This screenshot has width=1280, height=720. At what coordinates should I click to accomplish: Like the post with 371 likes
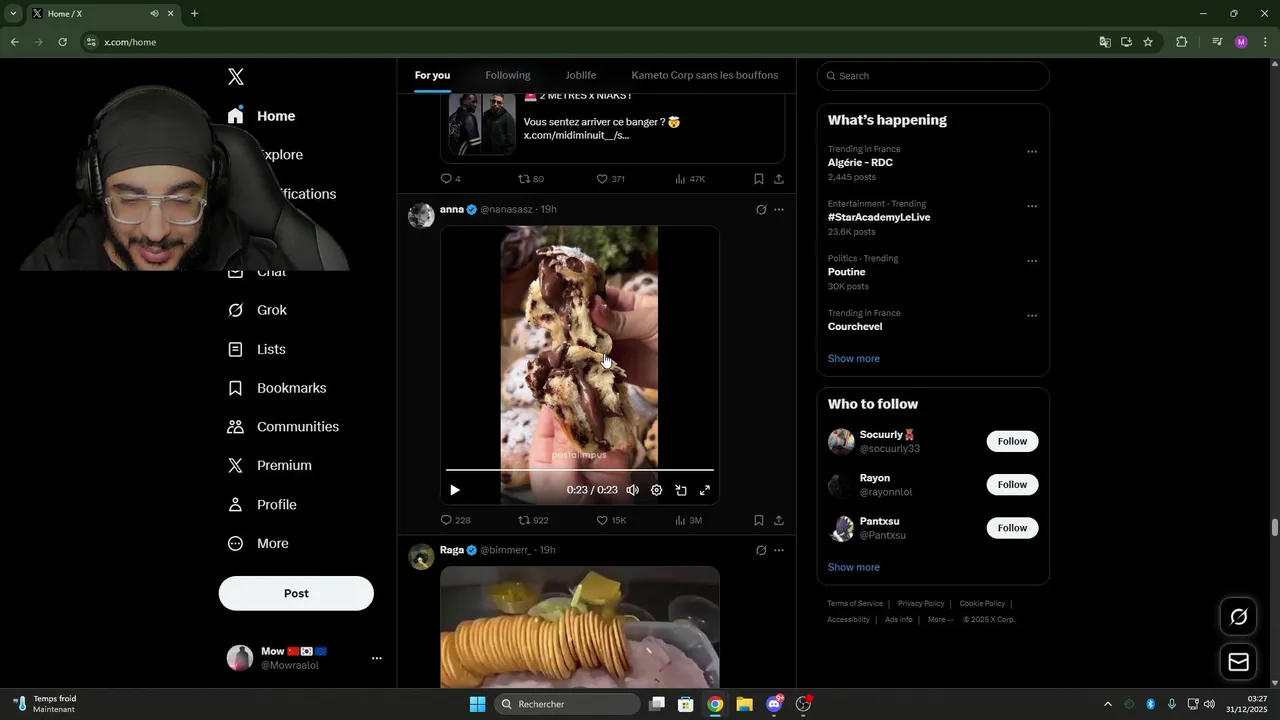610,179
